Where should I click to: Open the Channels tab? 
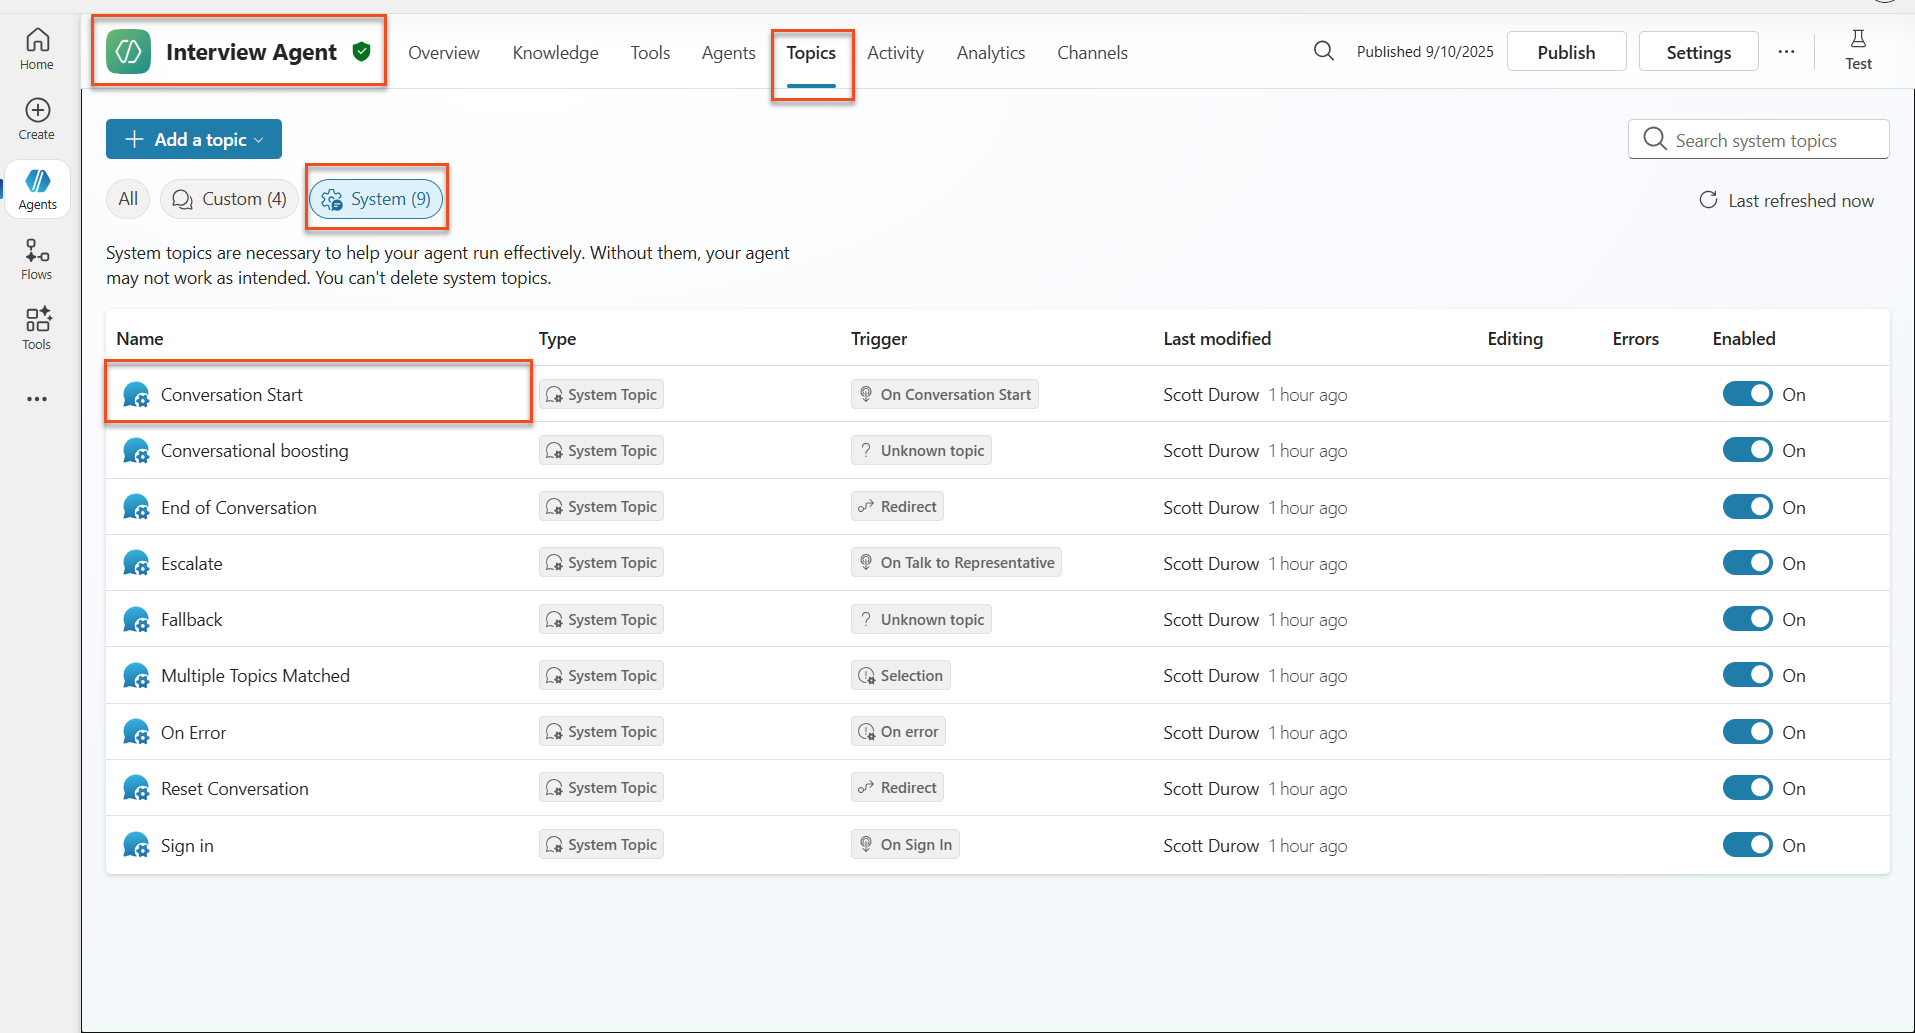coord(1092,53)
